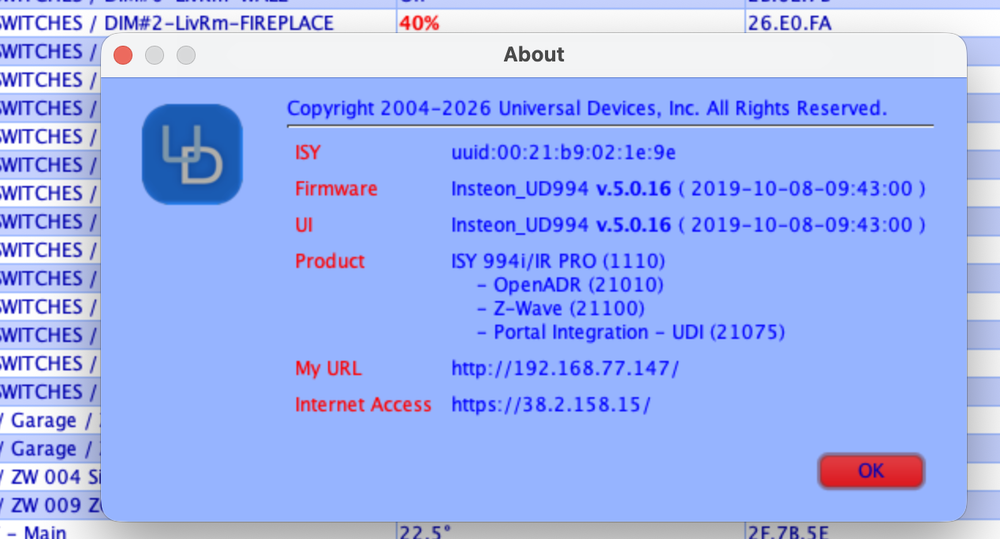This screenshot has width=1000, height=539.
Task: Select the ZW 009 row in main window
Action: pos(50,505)
